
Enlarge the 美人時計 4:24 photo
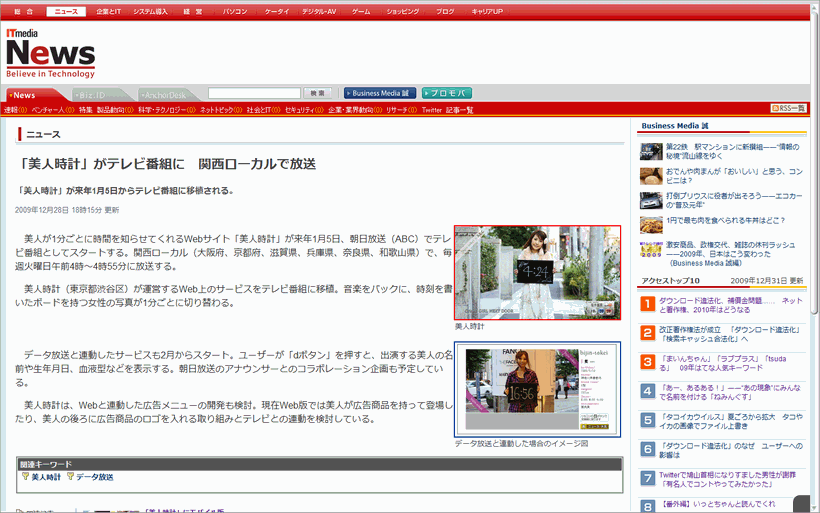[x=537, y=272]
